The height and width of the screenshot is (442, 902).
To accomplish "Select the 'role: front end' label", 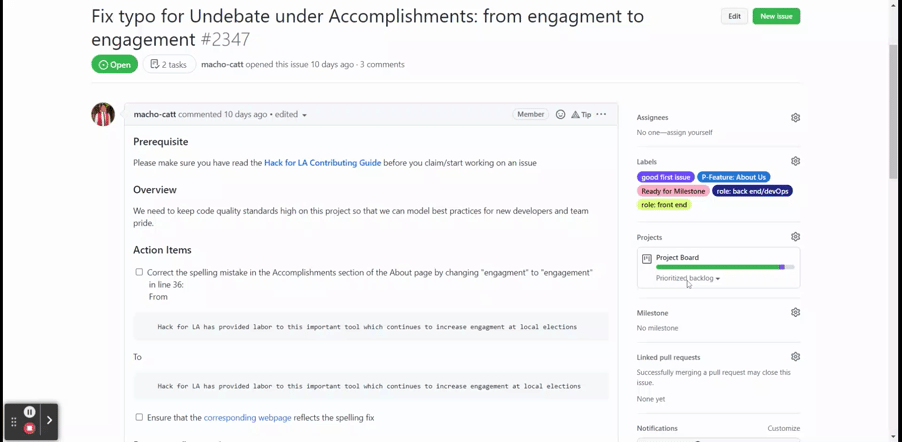I will pyautogui.click(x=664, y=205).
